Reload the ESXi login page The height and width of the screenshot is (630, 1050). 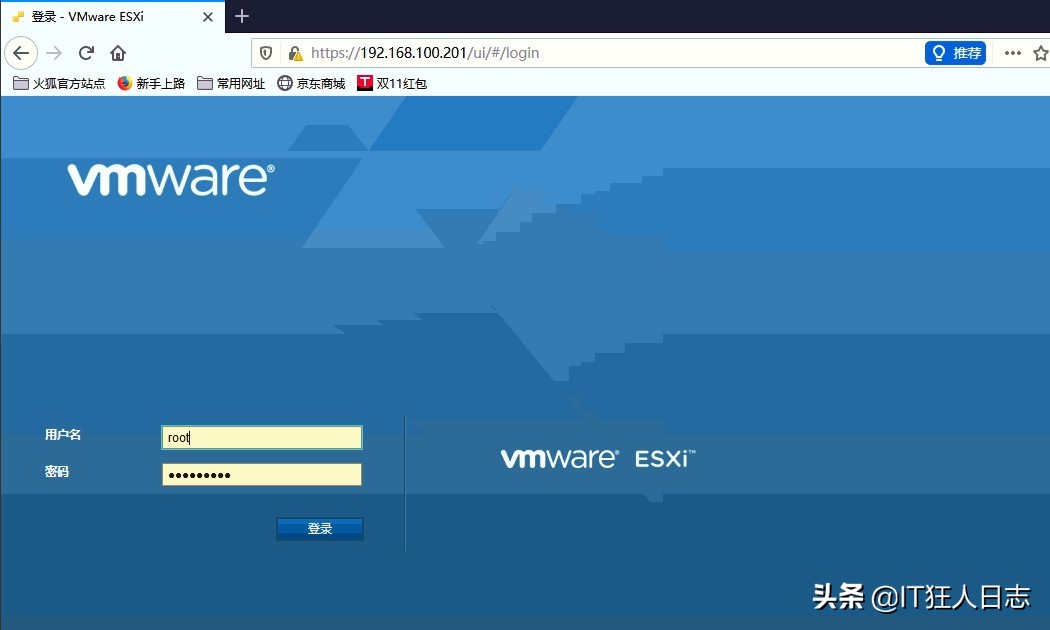85,53
